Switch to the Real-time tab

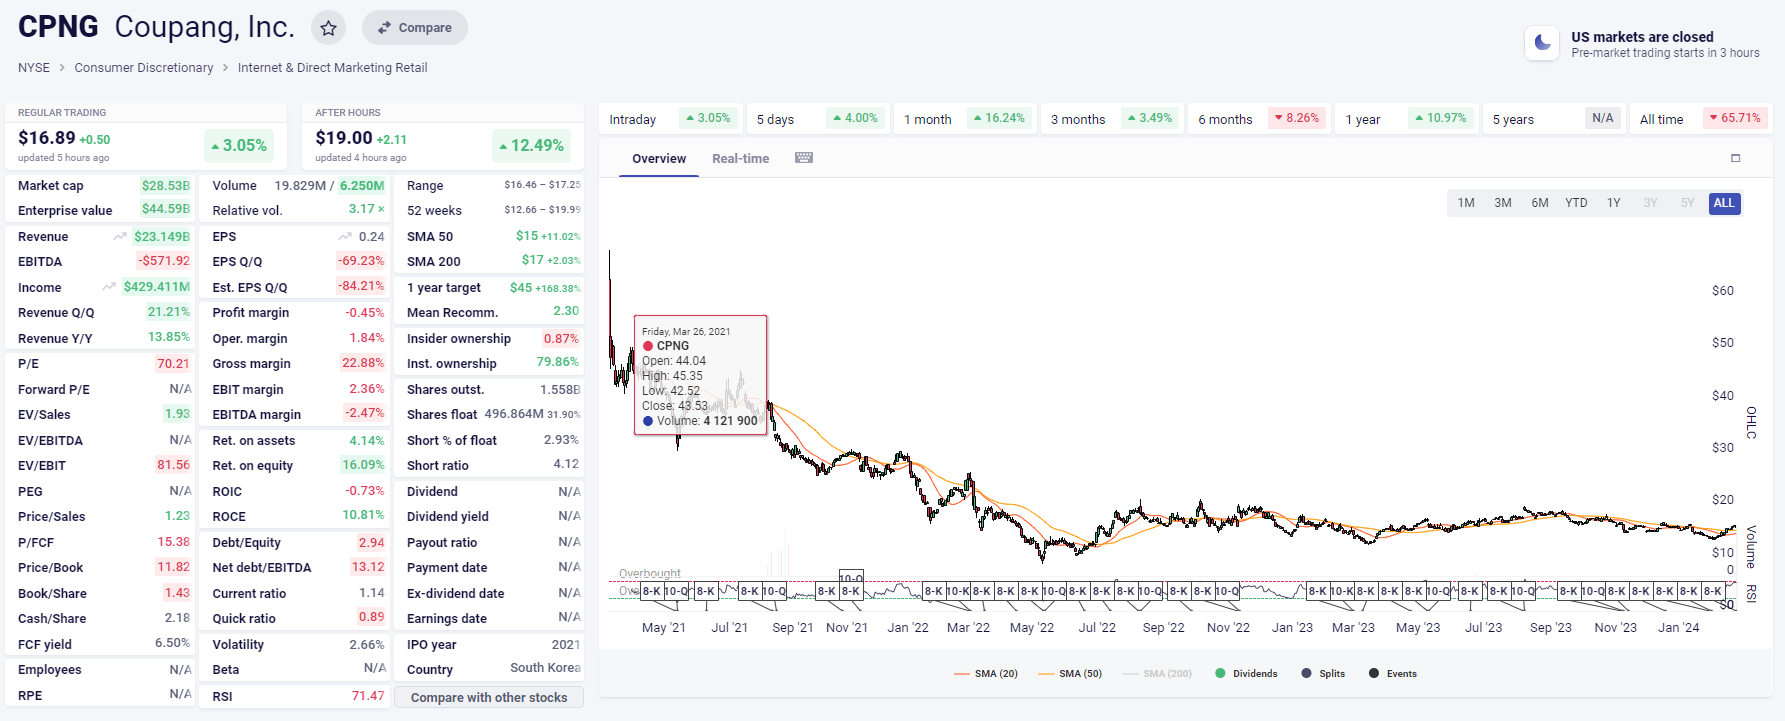[741, 159]
